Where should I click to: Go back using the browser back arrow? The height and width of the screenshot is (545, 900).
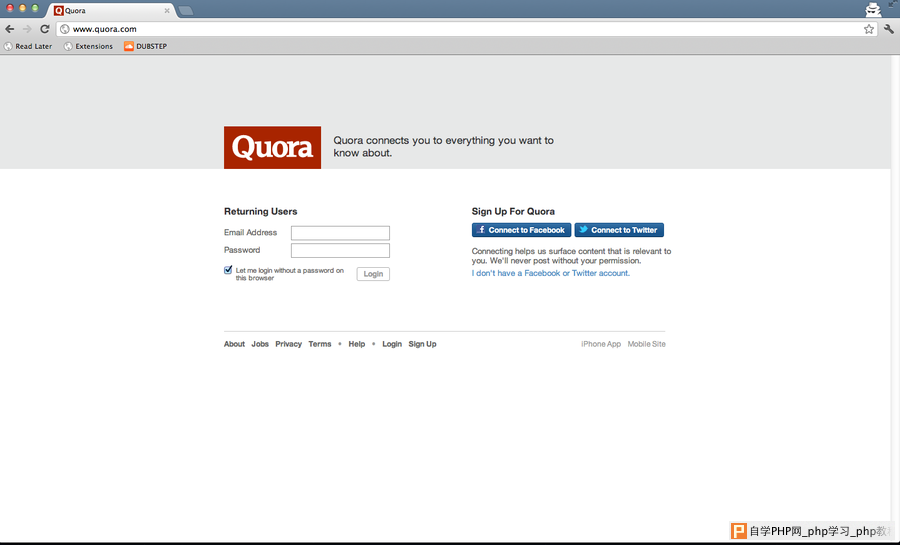pos(10,29)
